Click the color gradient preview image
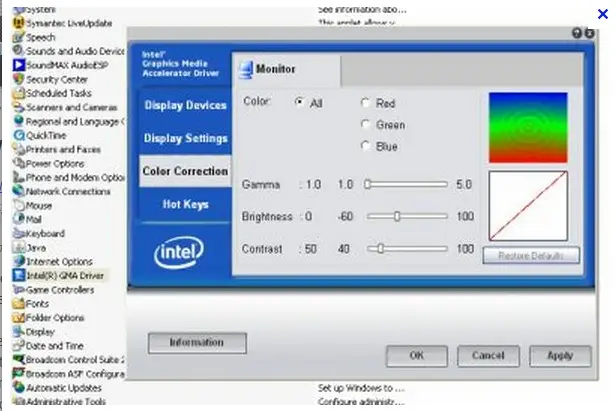 (528, 128)
